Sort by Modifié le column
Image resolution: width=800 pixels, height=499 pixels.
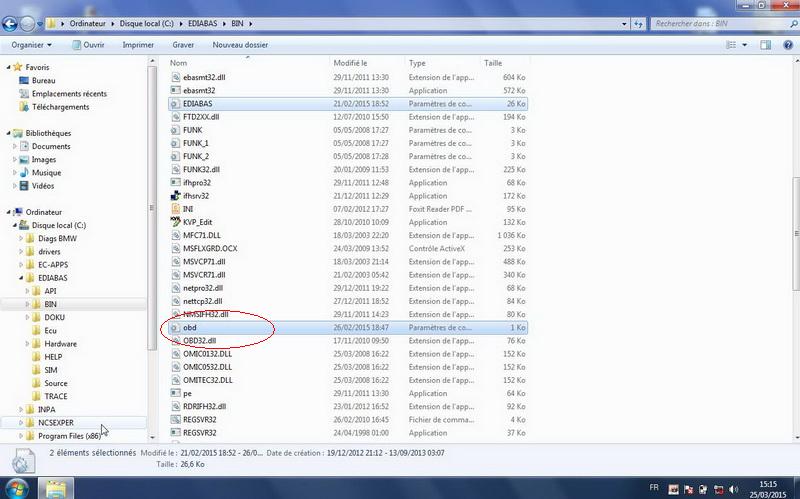pyautogui.click(x=367, y=63)
